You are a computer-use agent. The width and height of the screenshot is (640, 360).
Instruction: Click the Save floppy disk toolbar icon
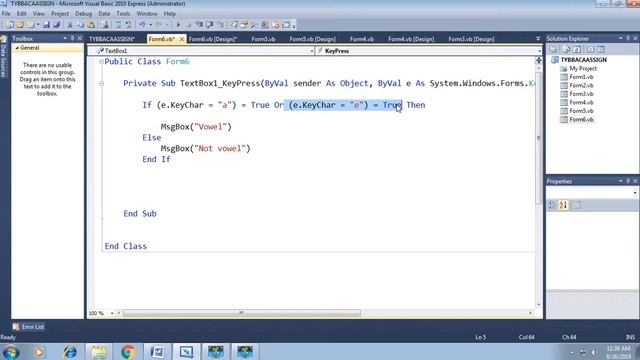(46, 25)
